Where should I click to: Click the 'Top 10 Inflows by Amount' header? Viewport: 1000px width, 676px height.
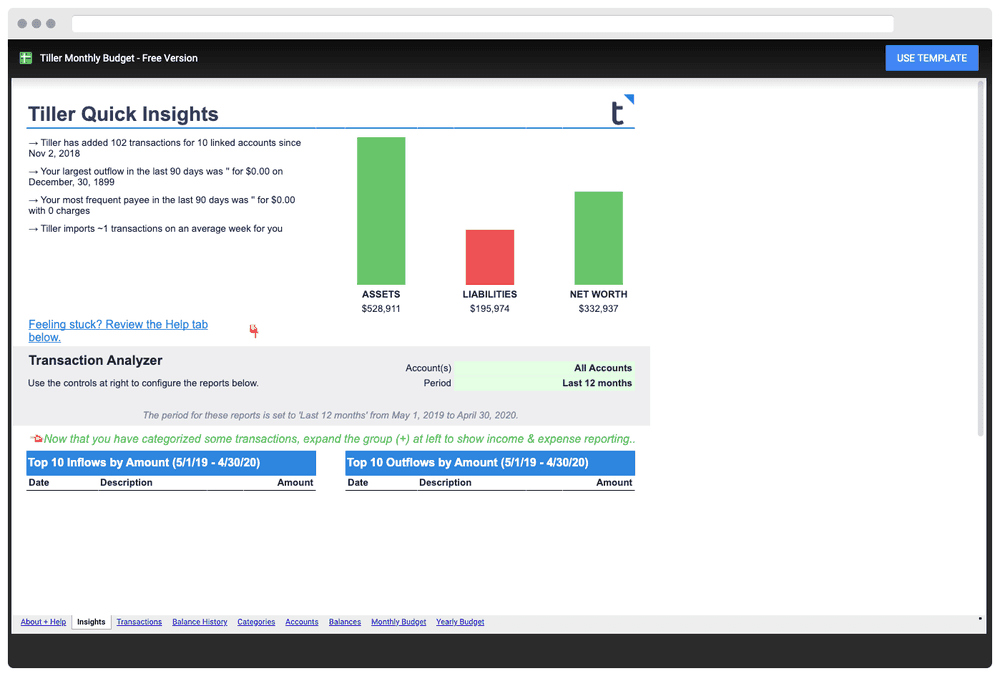click(171, 463)
